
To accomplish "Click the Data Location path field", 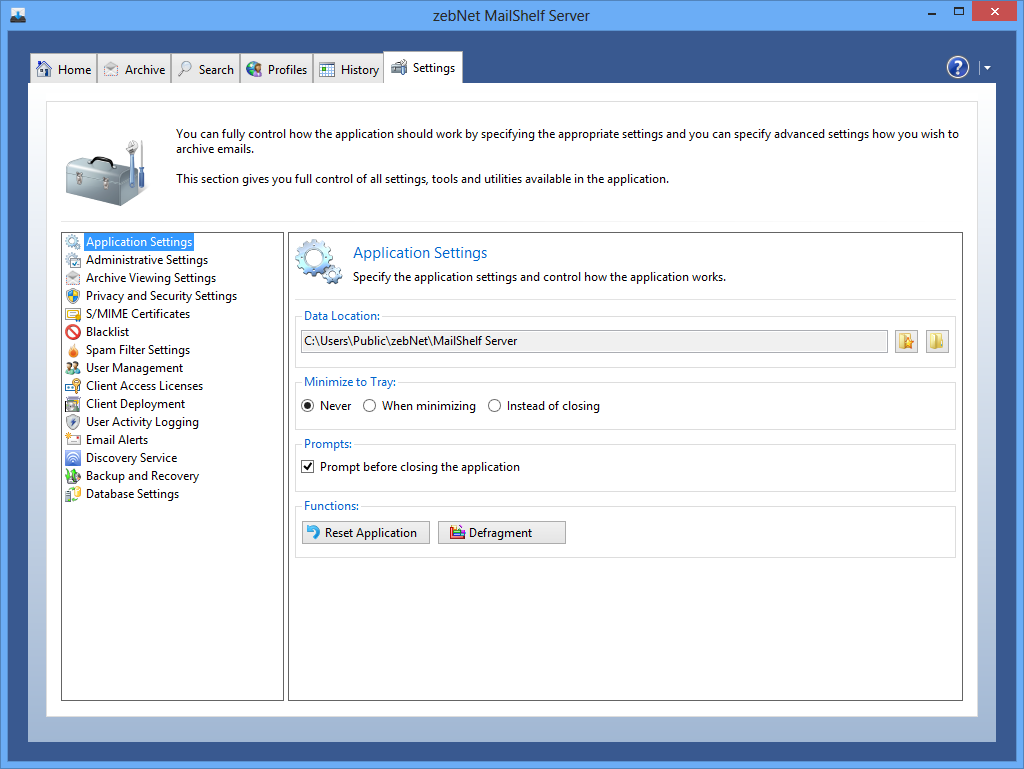I will (594, 341).
